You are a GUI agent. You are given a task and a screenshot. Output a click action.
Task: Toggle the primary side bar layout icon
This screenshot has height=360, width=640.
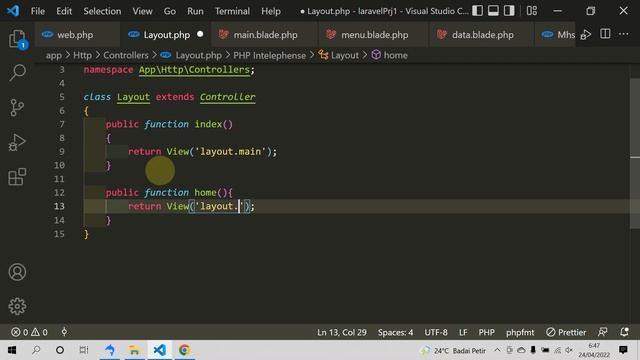tap(478, 11)
